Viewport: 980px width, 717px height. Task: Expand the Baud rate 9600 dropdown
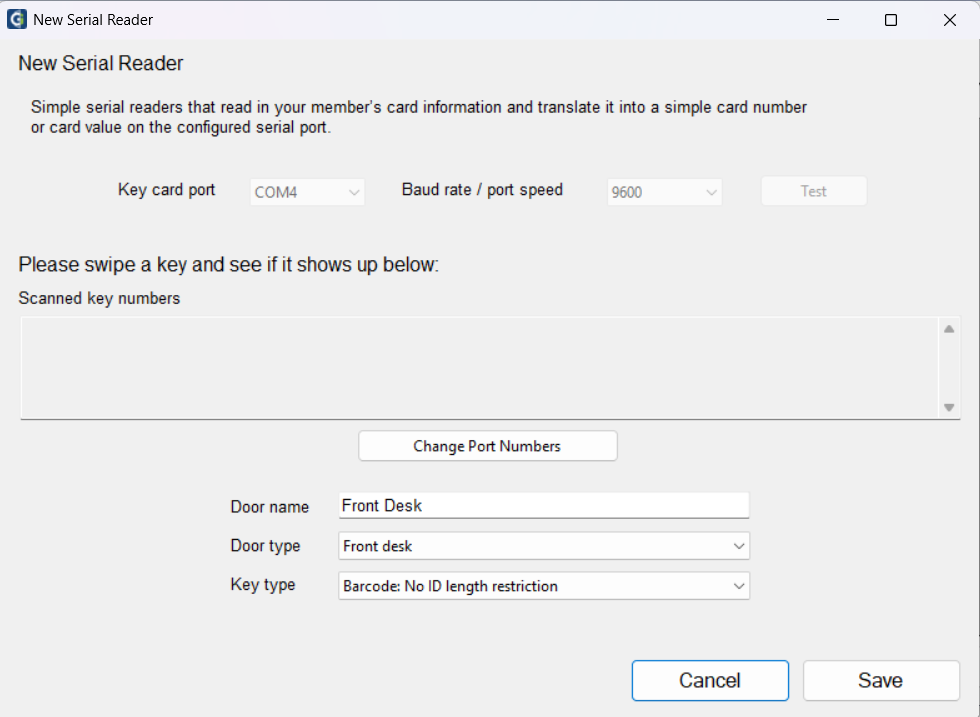pos(664,192)
